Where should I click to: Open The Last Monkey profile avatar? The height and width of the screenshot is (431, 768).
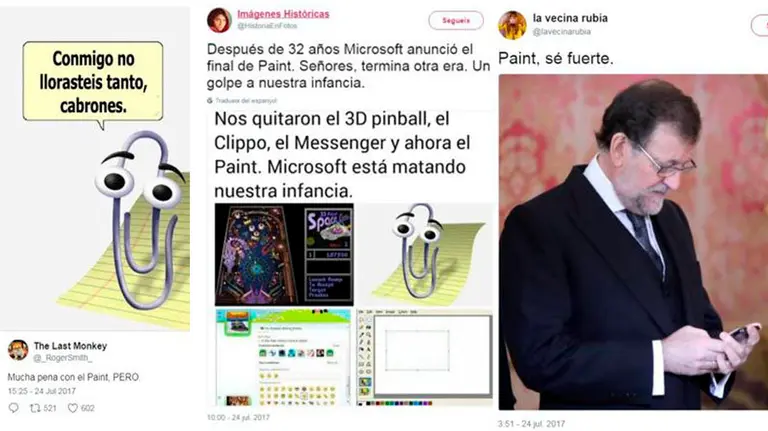pyautogui.click(x=18, y=350)
